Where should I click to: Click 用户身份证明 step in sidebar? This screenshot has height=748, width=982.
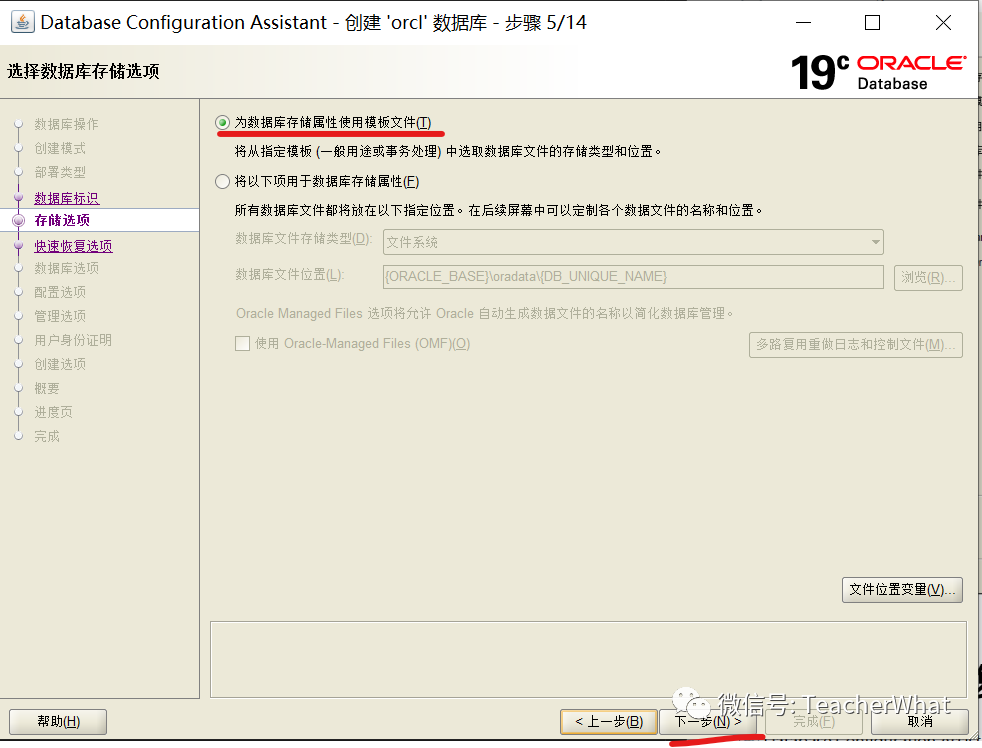(73, 340)
